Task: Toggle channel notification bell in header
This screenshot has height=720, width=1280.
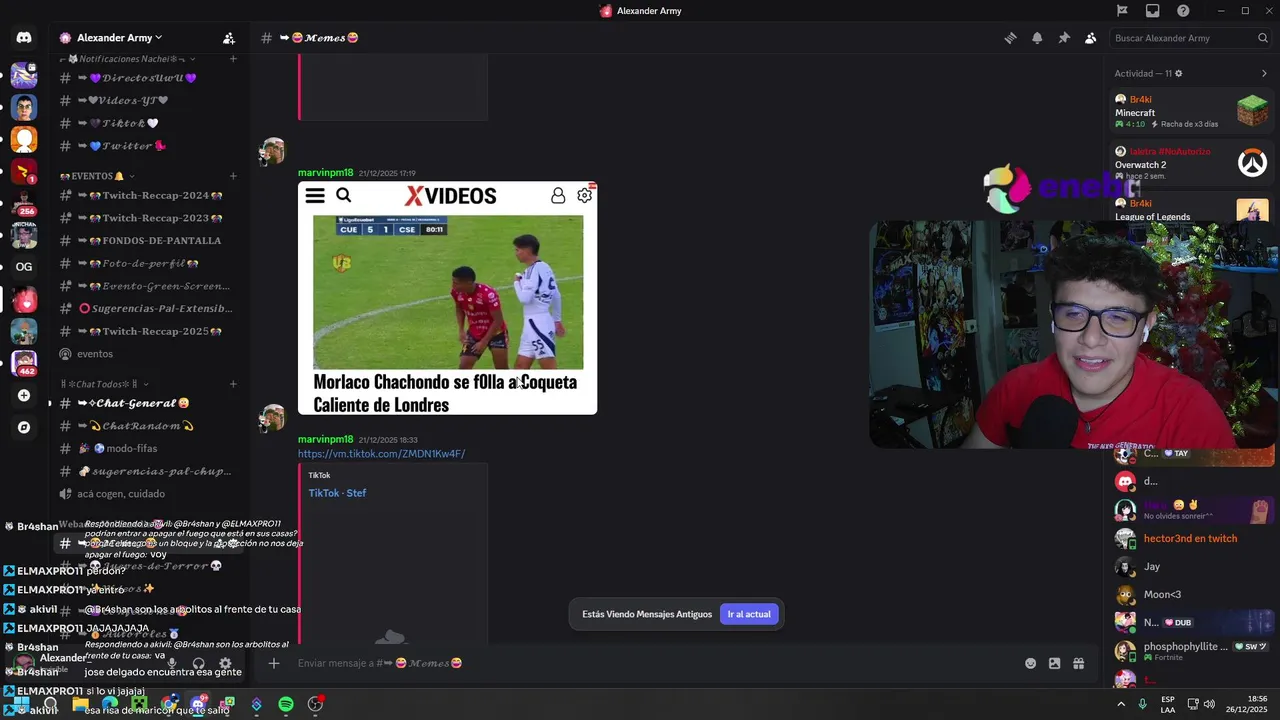Action: 1037,38
